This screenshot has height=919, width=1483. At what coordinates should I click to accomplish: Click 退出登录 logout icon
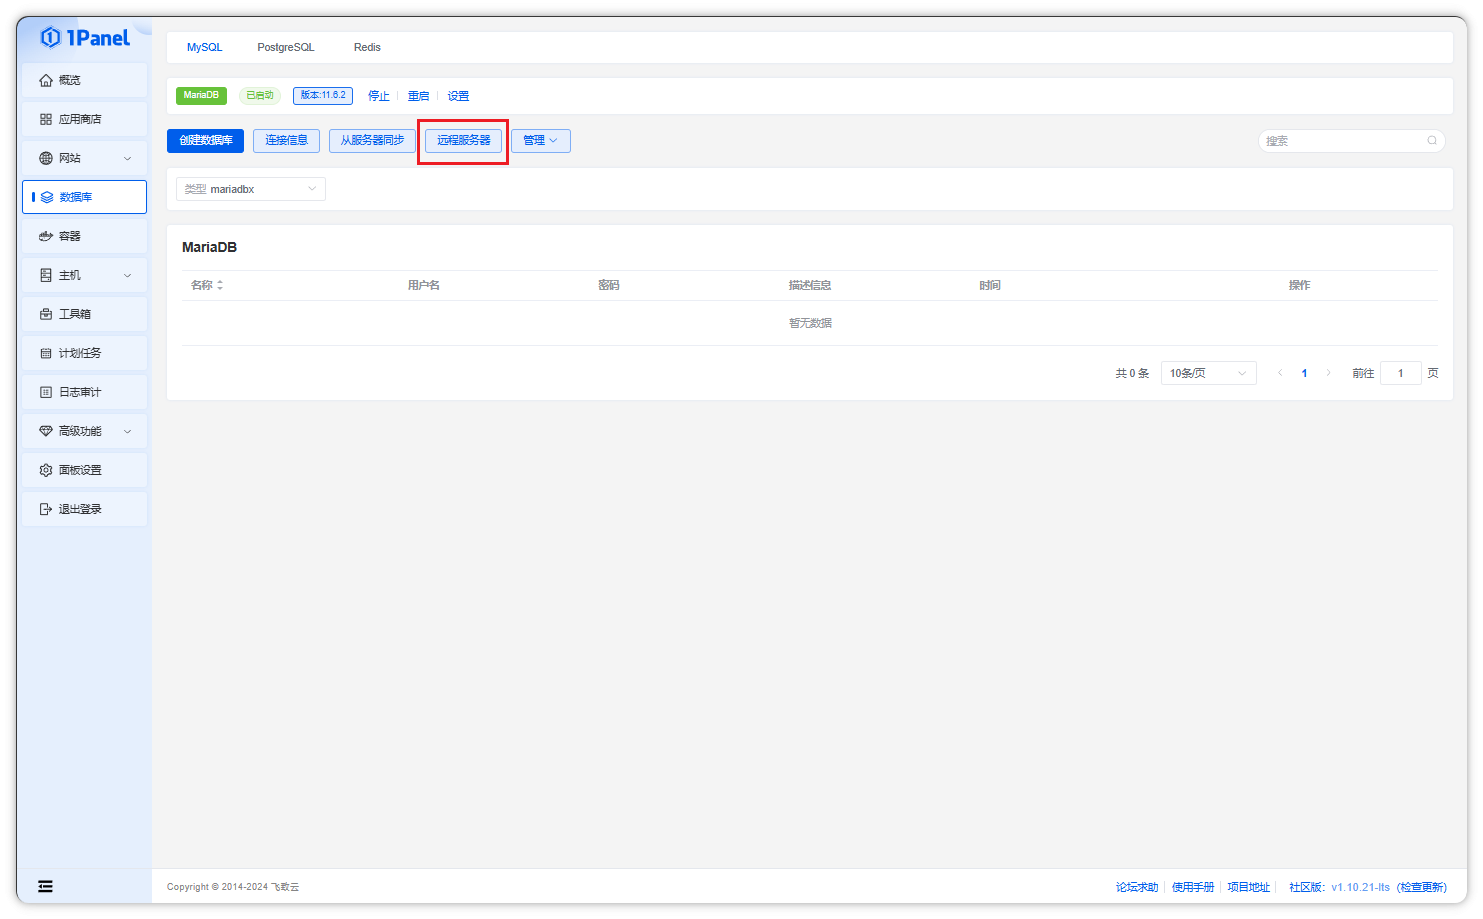coord(46,509)
